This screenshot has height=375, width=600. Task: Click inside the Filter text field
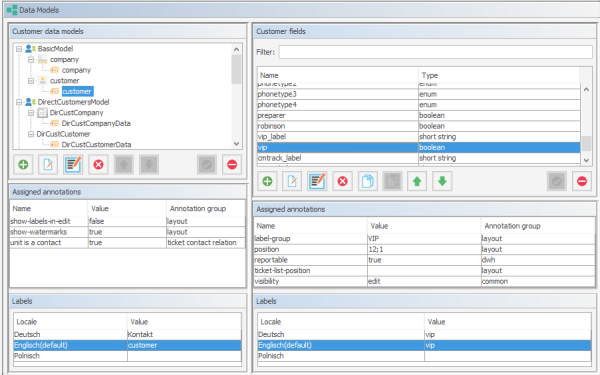pyautogui.click(x=435, y=52)
